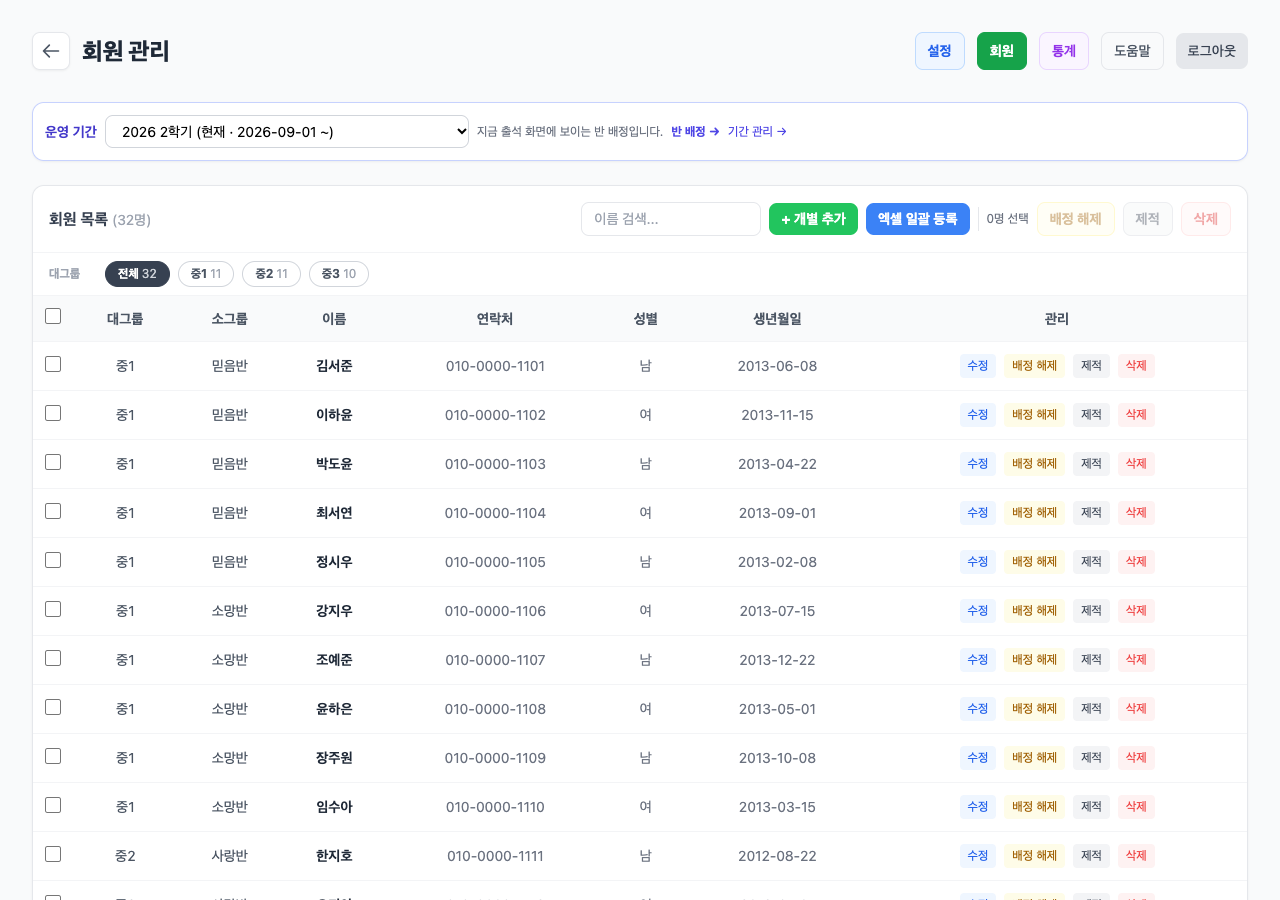Screen dimensions: 1280x900
Task: Click 수정 for 이하윤
Action: point(978,415)
